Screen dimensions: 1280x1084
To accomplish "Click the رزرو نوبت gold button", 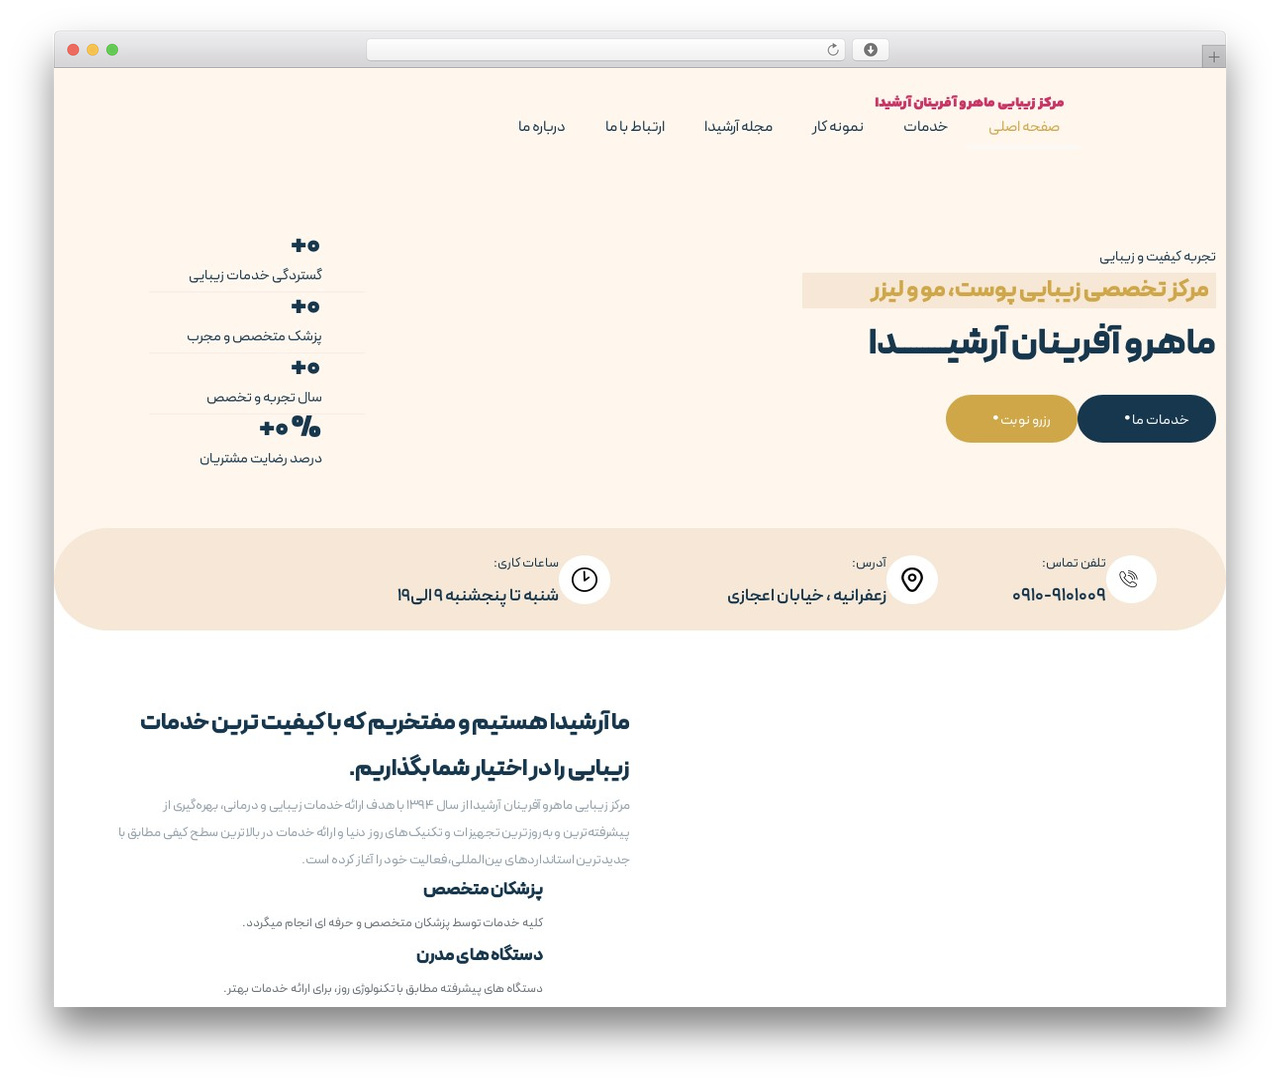I will click(1011, 419).
